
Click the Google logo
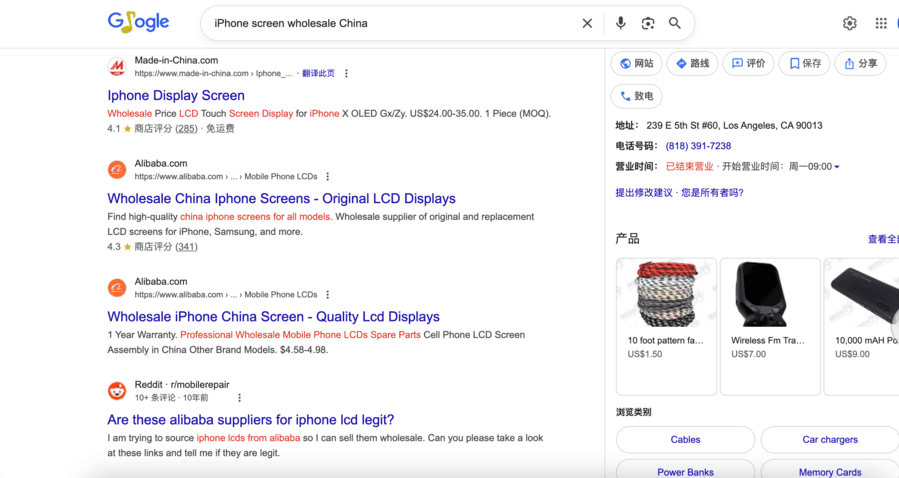(138, 22)
